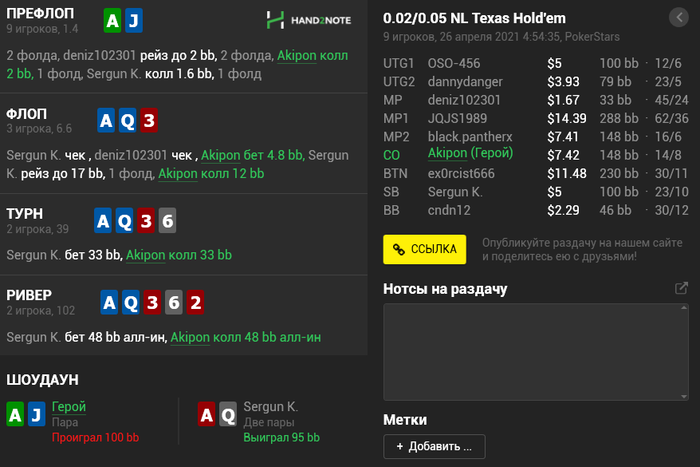Open hand notes in external window icon
The image size is (700, 467).
click(681, 288)
